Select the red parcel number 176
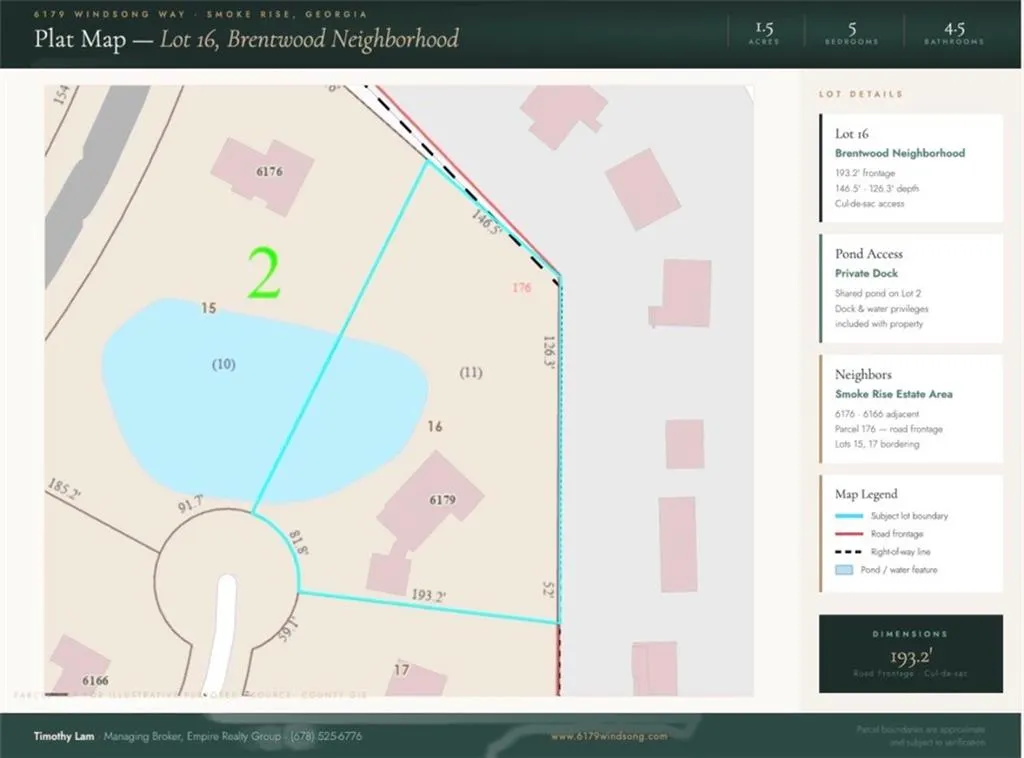 tap(521, 287)
